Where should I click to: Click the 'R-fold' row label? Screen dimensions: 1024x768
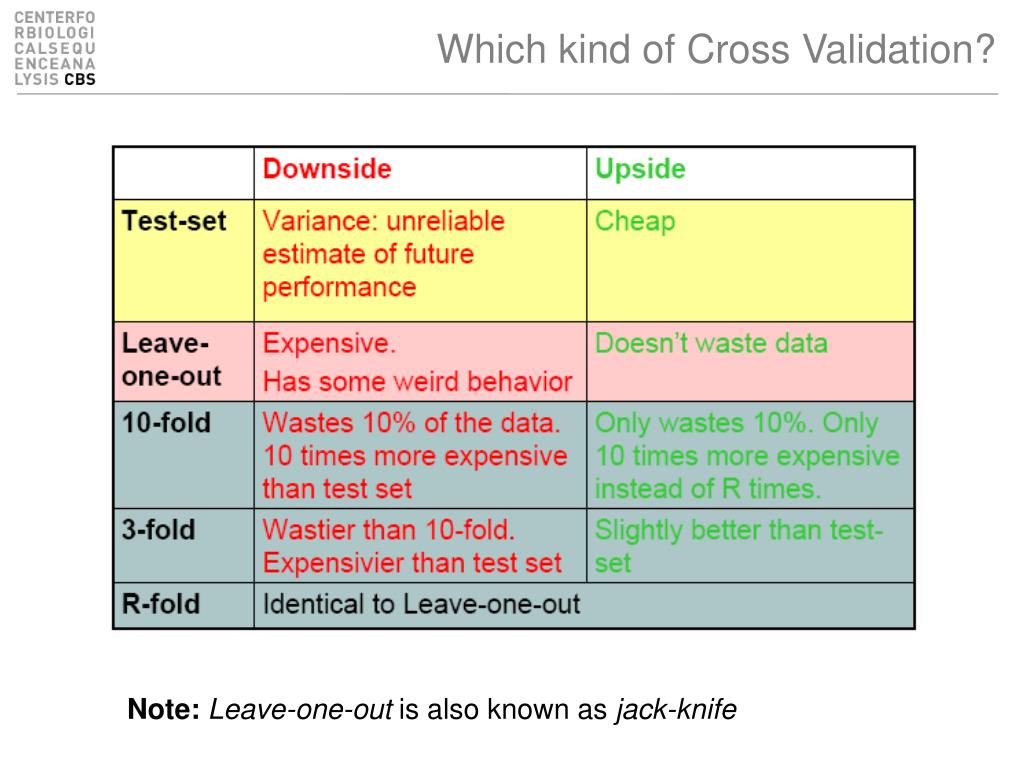(161, 603)
